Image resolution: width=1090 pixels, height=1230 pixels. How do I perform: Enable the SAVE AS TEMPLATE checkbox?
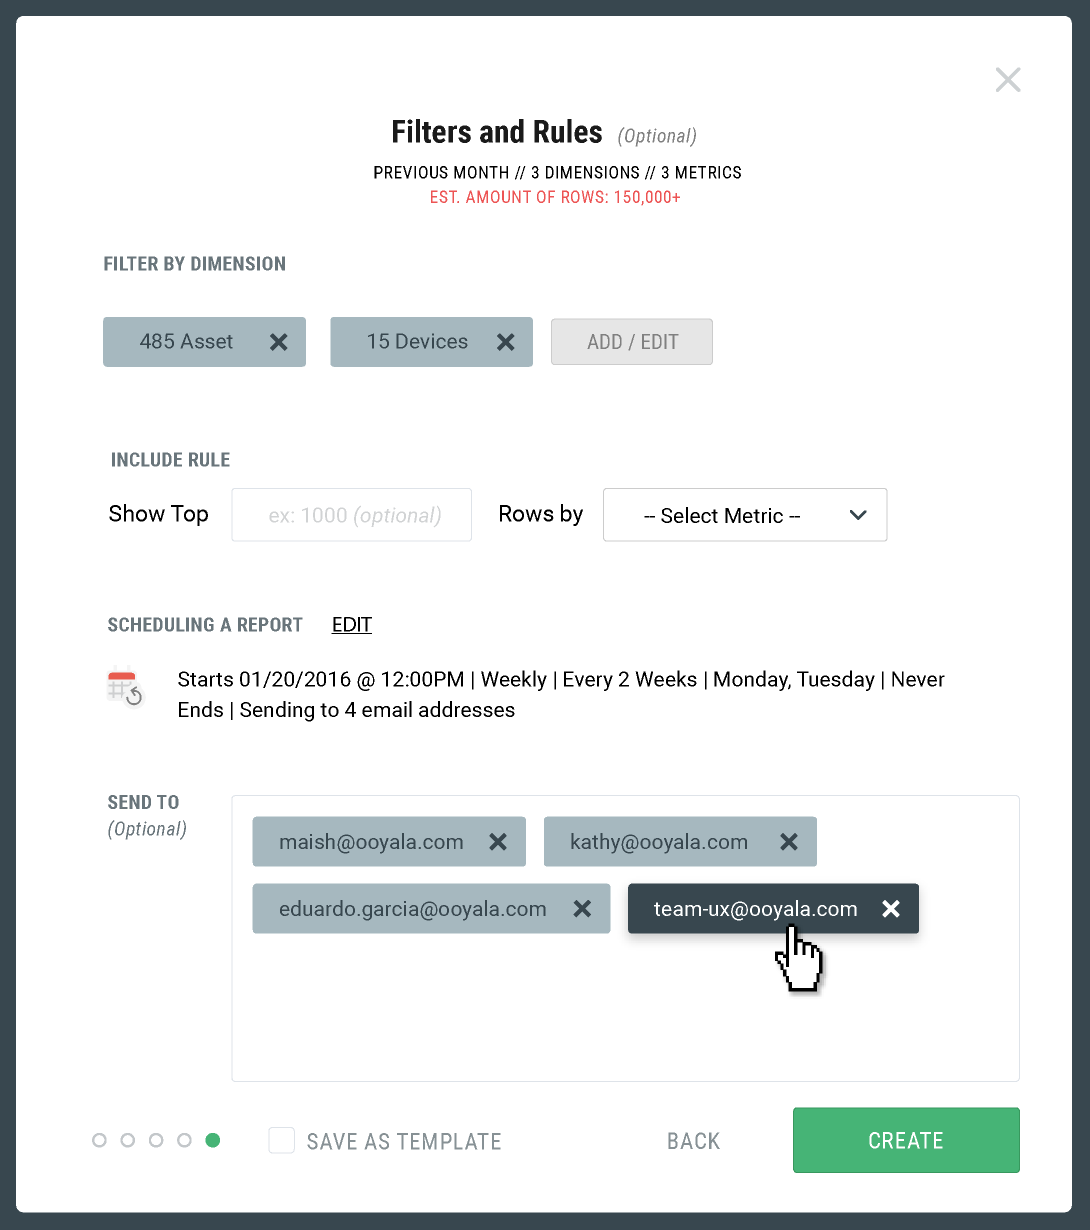click(281, 1140)
